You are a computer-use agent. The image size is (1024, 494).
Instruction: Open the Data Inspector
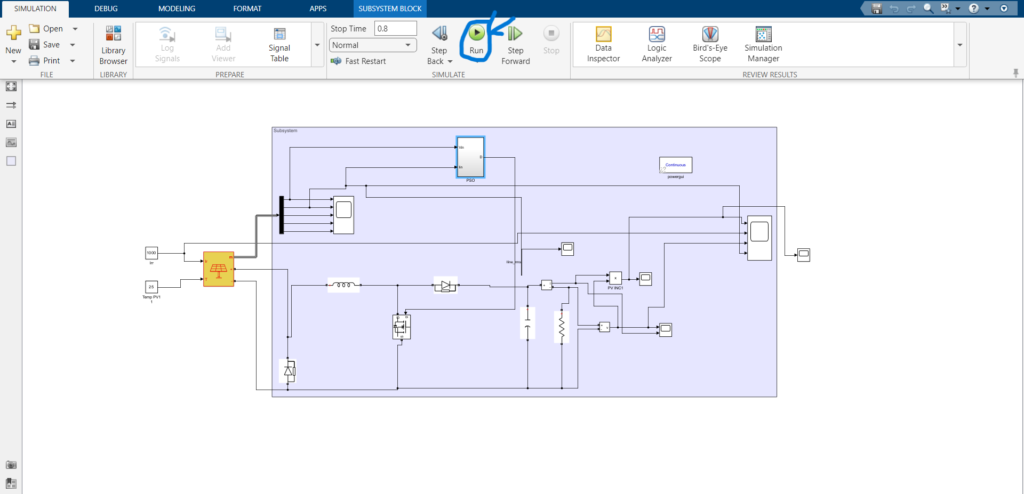[603, 44]
